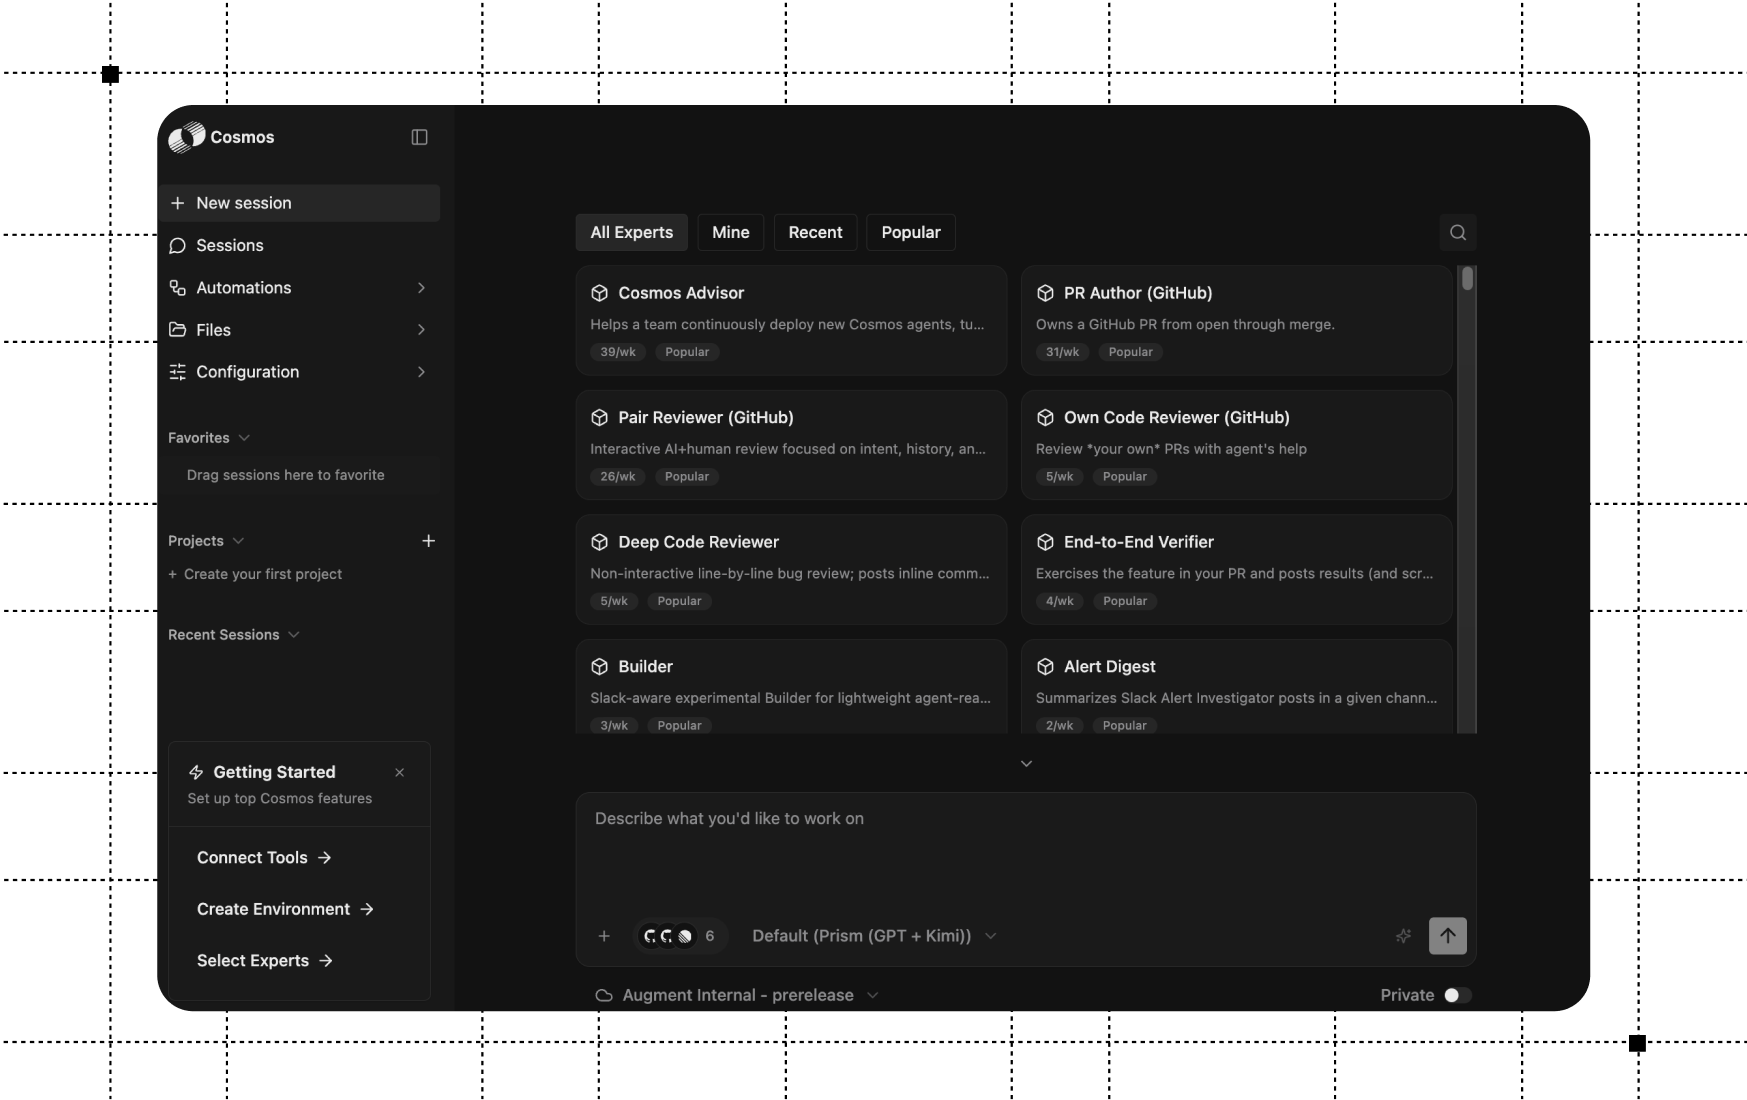Open the experts search magnifier
Image resolution: width=1747 pixels, height=1100 pixels.
[1458, 232]
